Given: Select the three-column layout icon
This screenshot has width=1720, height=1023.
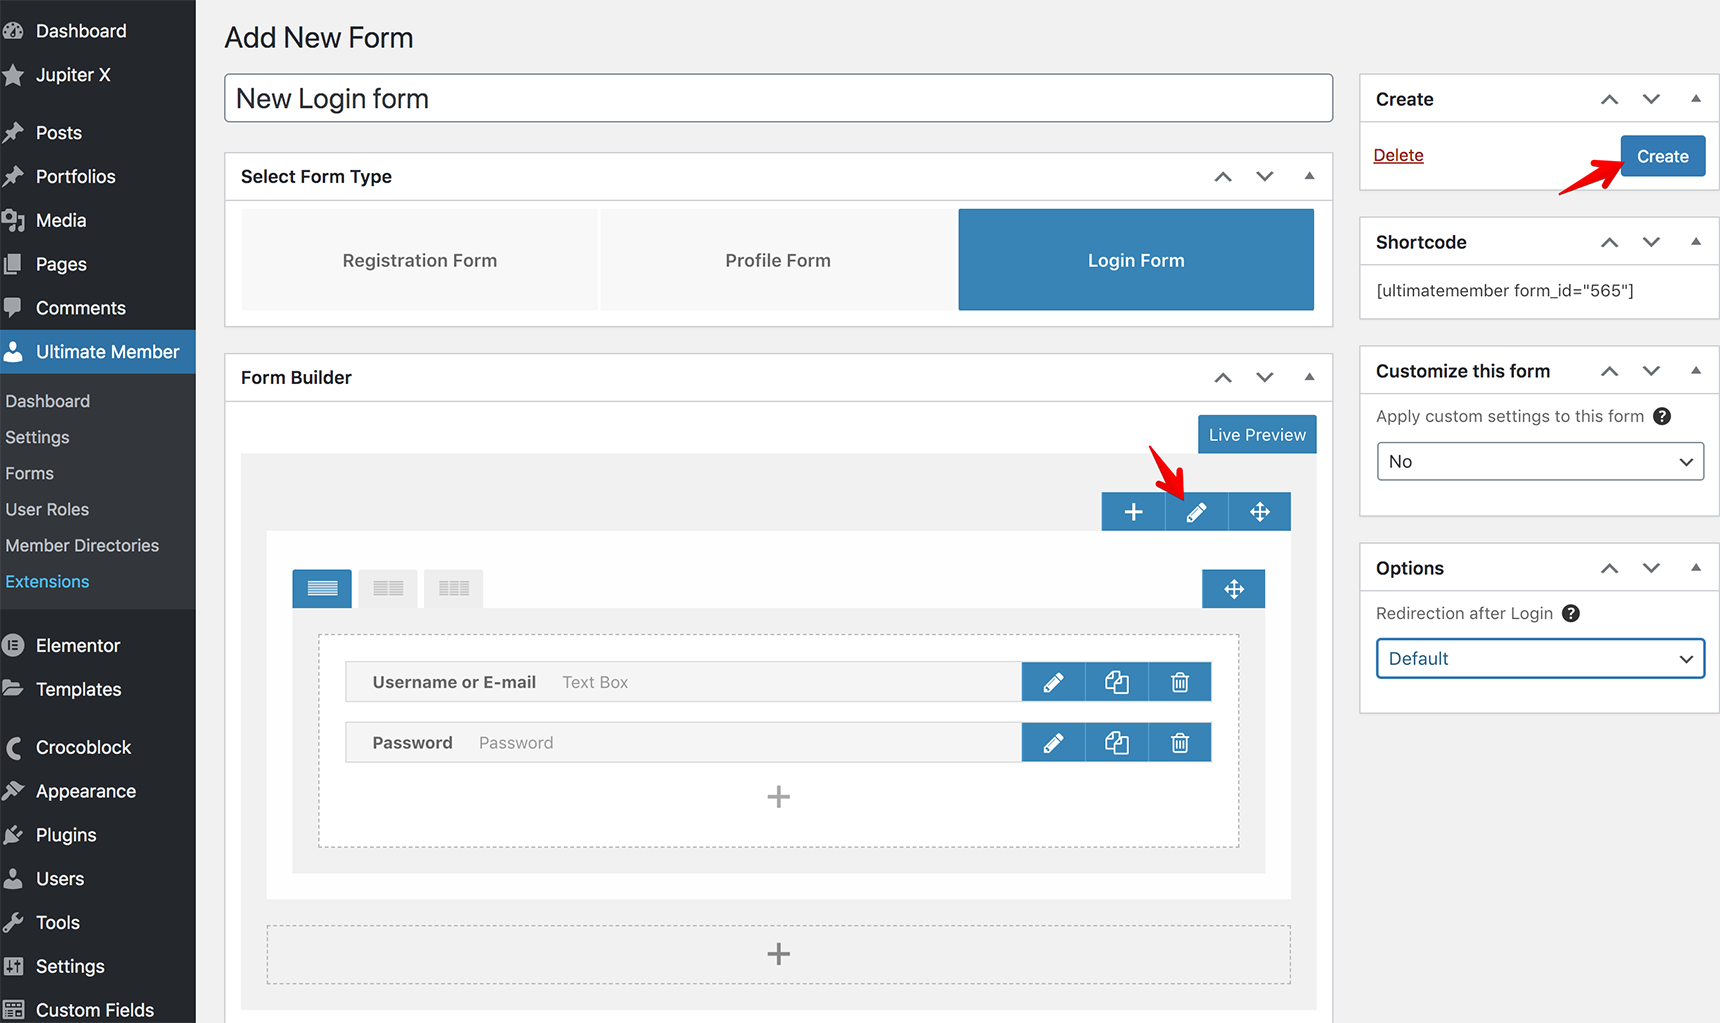Looking at the screenshot, I should (454, 588).
